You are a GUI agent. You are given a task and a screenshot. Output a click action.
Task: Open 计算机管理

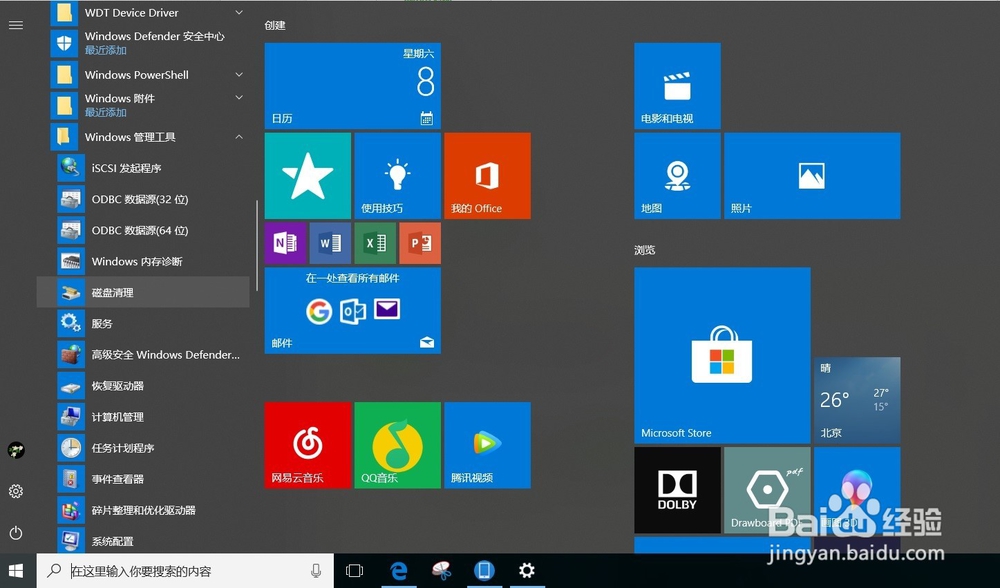[x=148, y=417]
